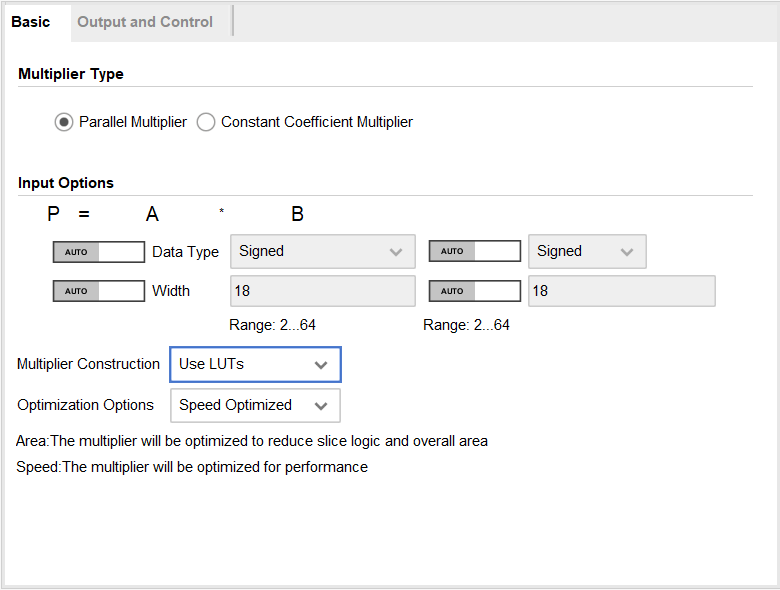The height and width of the screenshot is (590, 780).
Task: Click the Data Type label
Action: coord(185,252)
